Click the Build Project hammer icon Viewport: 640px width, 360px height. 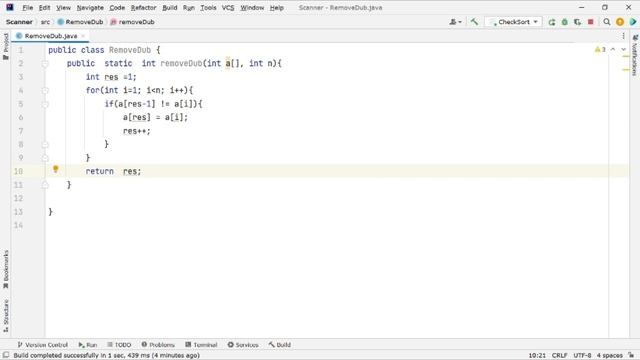(474, 22)
